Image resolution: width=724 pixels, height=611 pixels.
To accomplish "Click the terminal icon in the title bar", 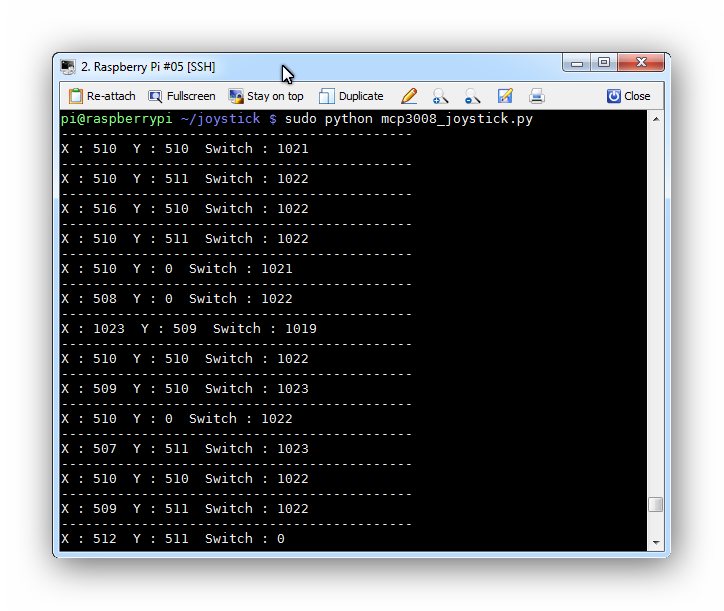I will pyautogui.click(x=68, y=67).
